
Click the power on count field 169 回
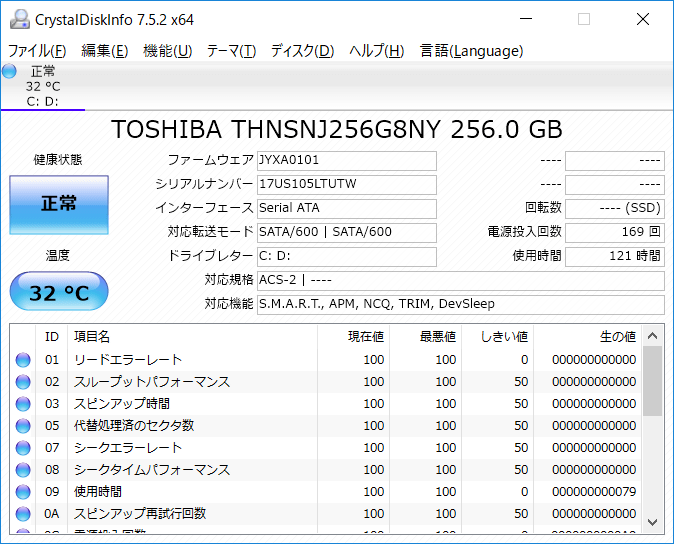click(x=615, y=232)
